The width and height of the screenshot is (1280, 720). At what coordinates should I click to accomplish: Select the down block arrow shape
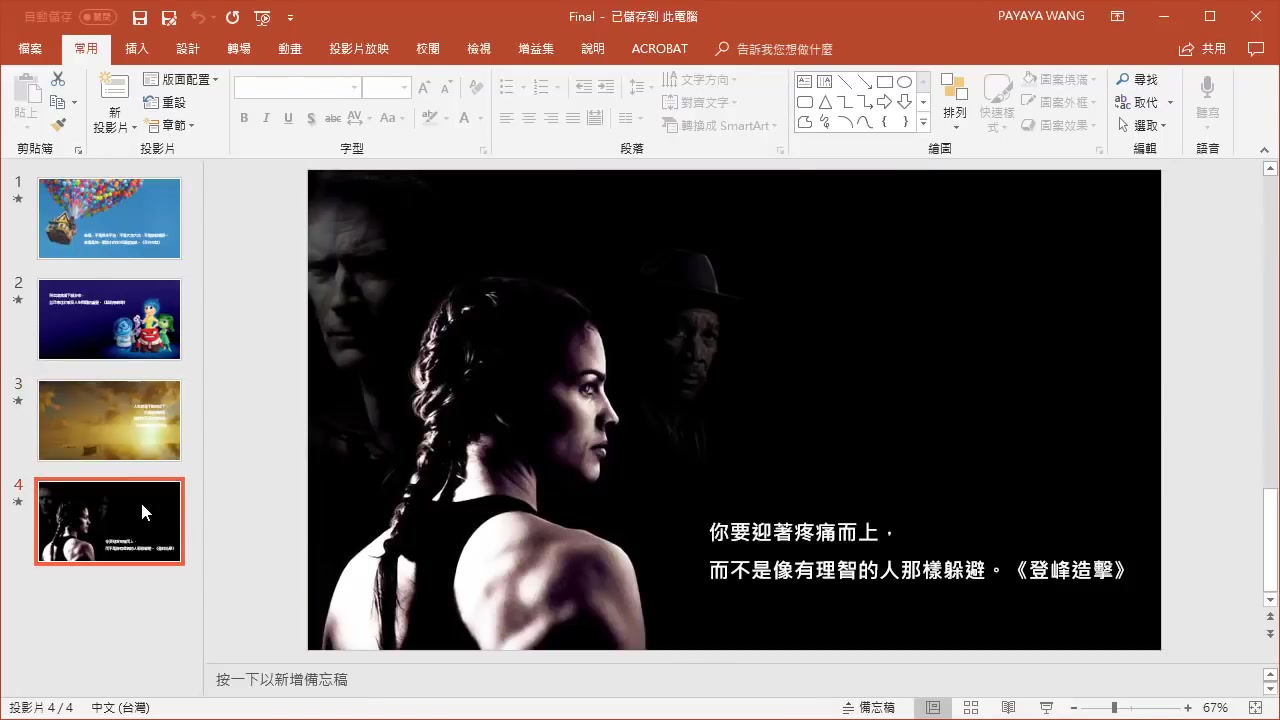click(x=905, y=102)
